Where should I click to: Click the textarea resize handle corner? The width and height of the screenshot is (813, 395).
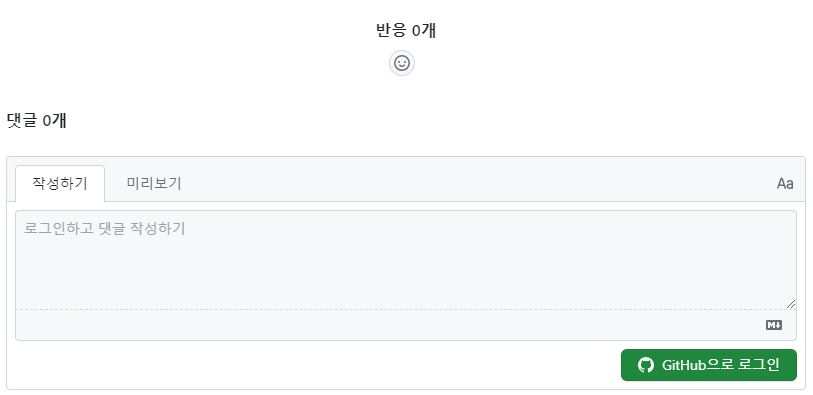click(791, 304)
